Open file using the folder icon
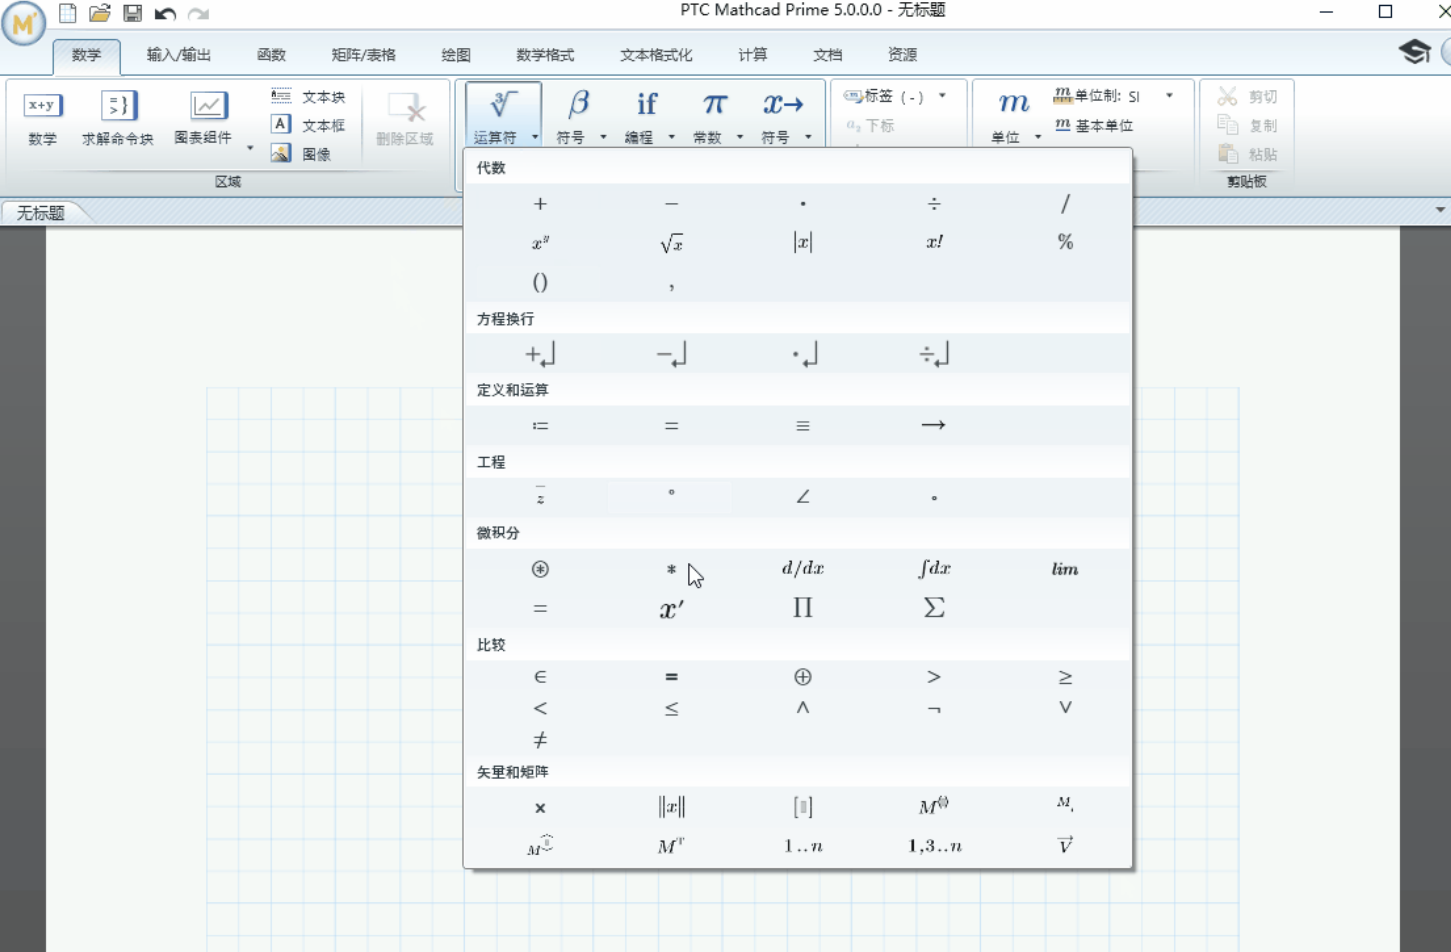The width and height of the screenshot is (1451, 952). click(100, 13)
